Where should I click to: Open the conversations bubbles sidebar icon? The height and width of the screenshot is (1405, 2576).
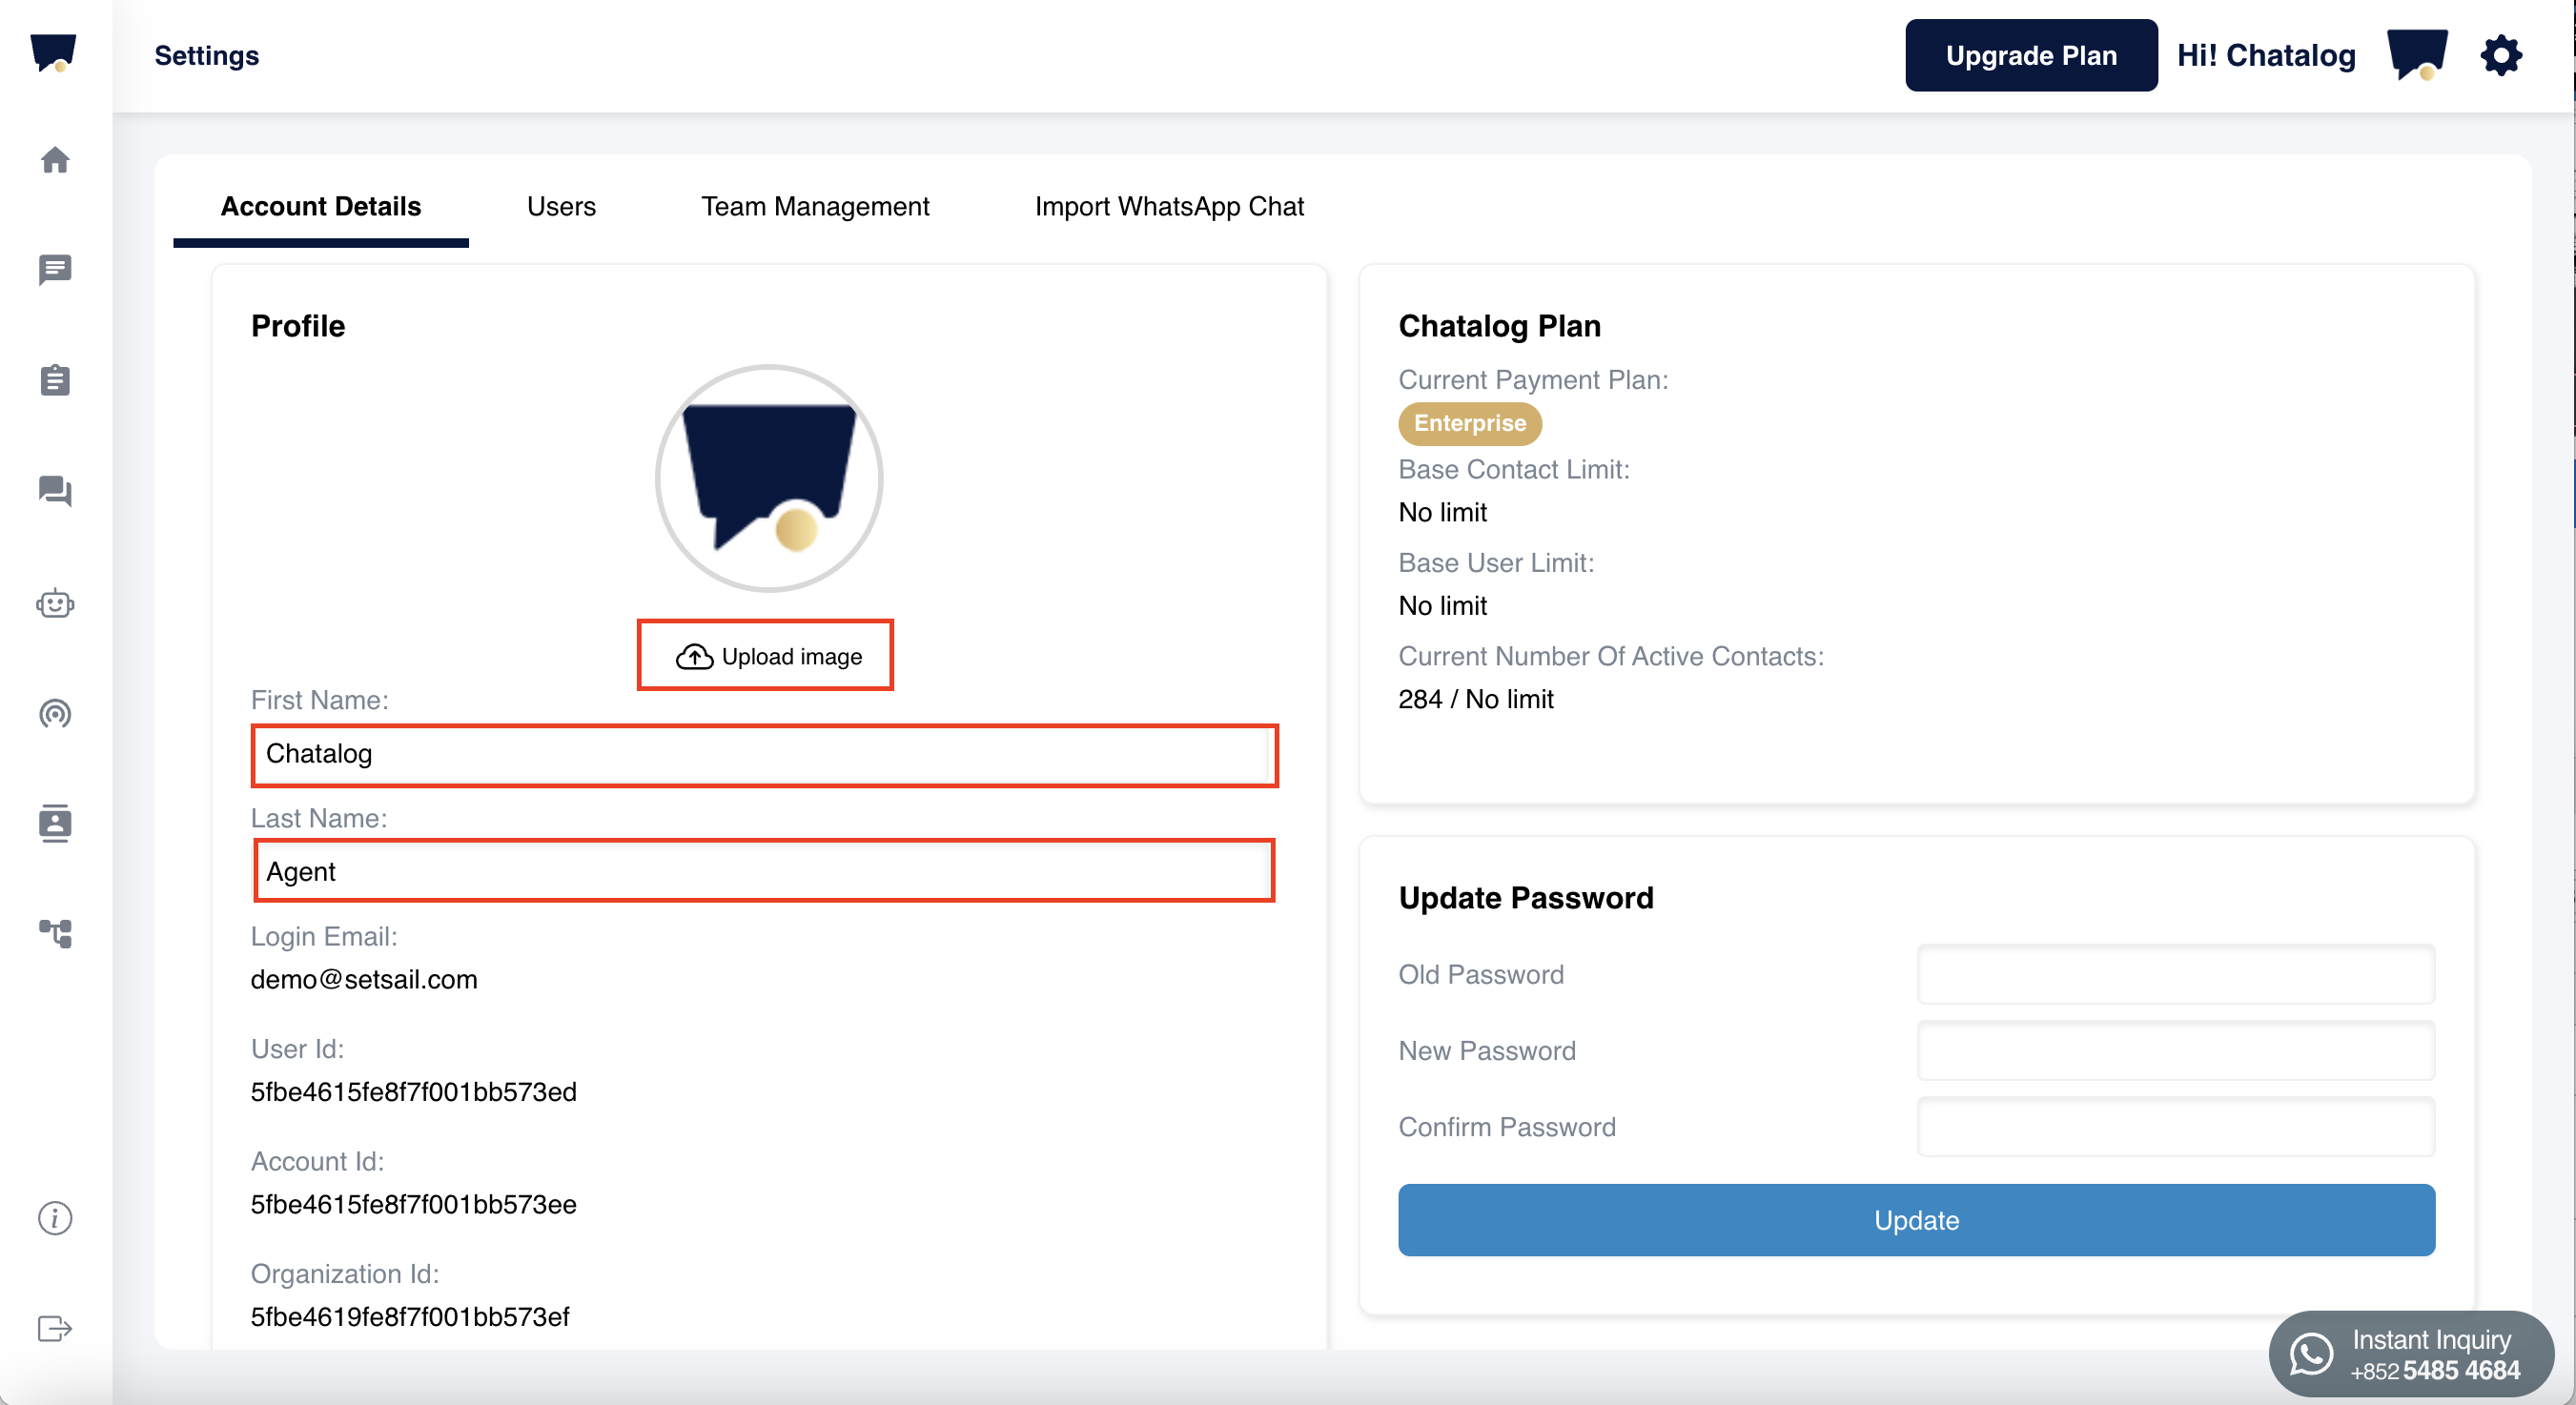click(55, 491)
